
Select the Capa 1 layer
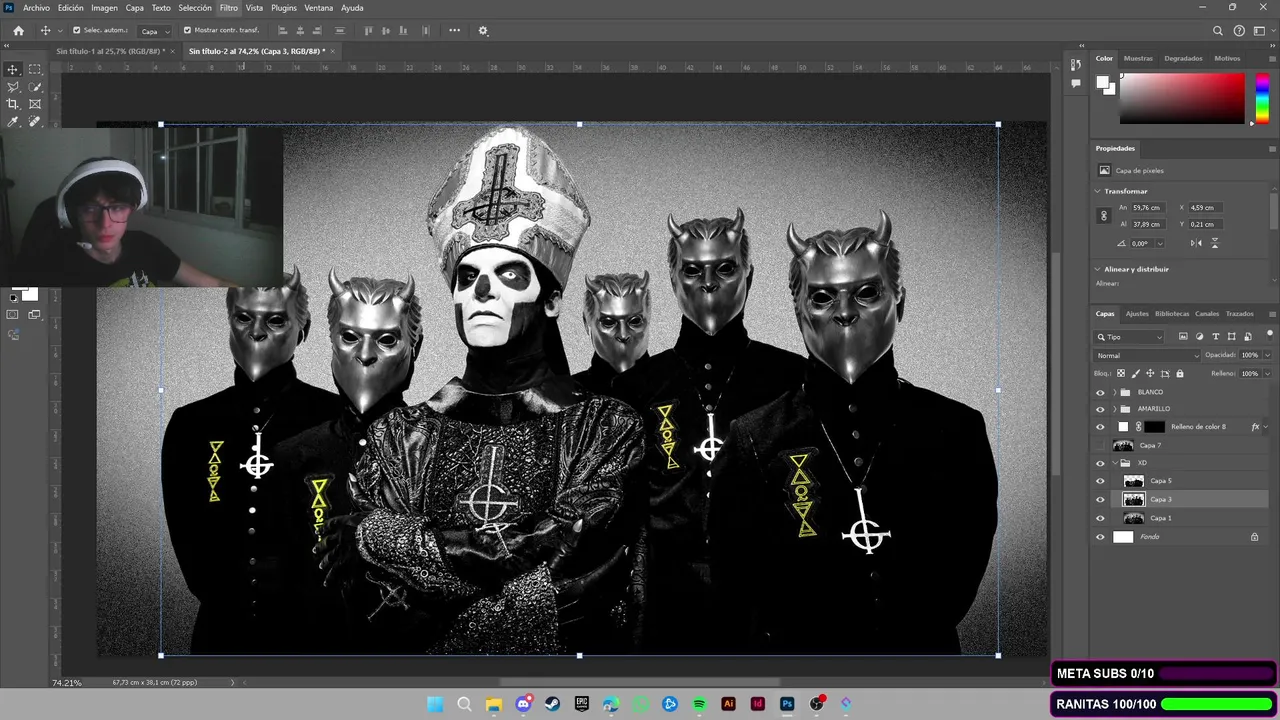pos(1180,518)
